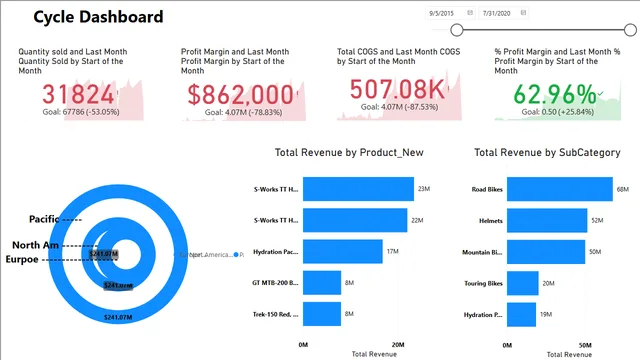Viewport: 640px width, 360px height.
Task: Click the 'GT MTB-200 B...' axis label
Action: pos(275,282)
